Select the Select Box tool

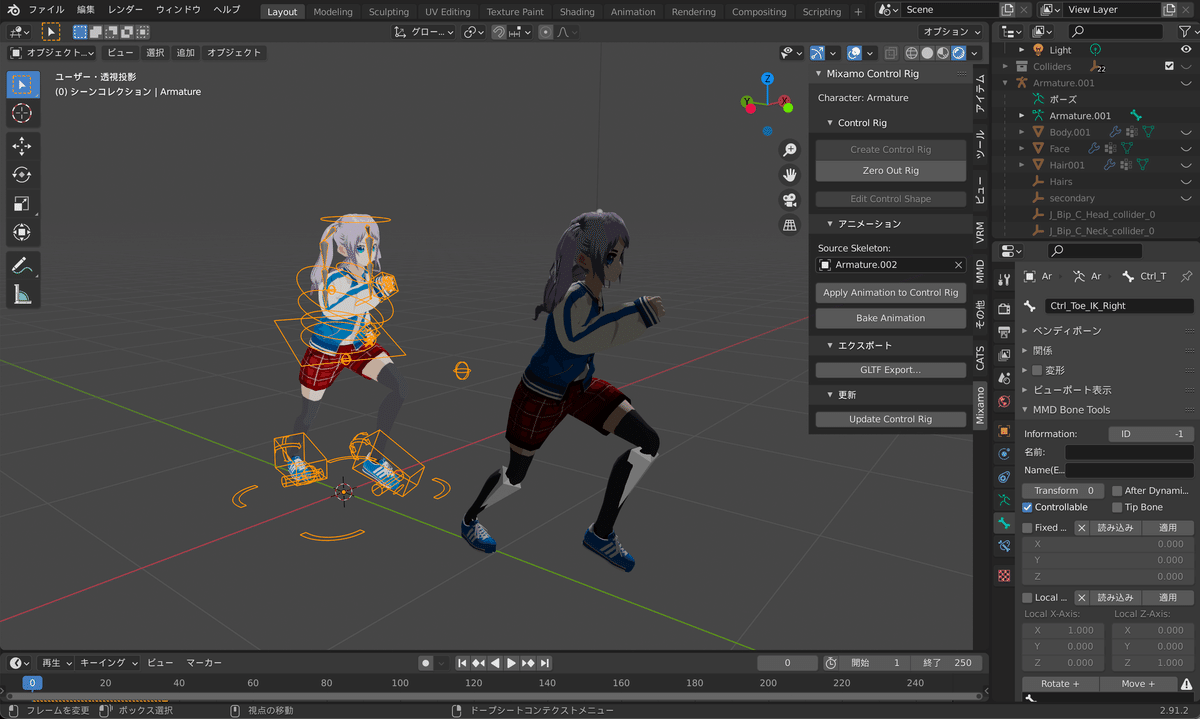pos(24,86)
